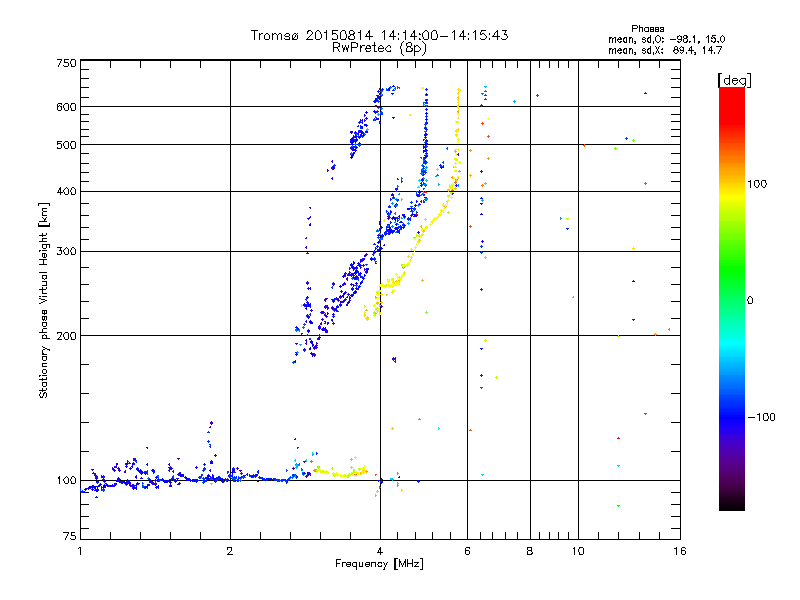Pick the black bottom of the colorbar

click(x=732, y=503)
